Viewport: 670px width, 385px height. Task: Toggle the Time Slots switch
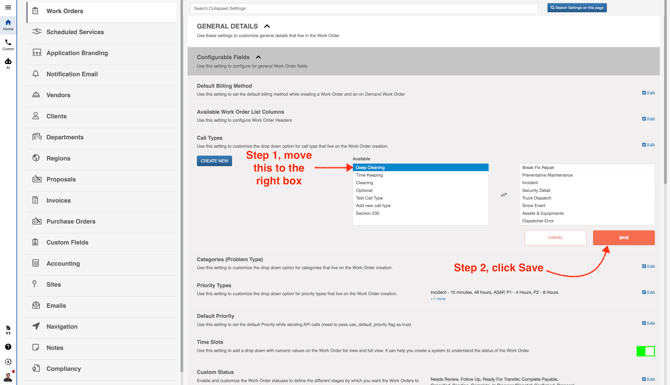coord(645,351)
